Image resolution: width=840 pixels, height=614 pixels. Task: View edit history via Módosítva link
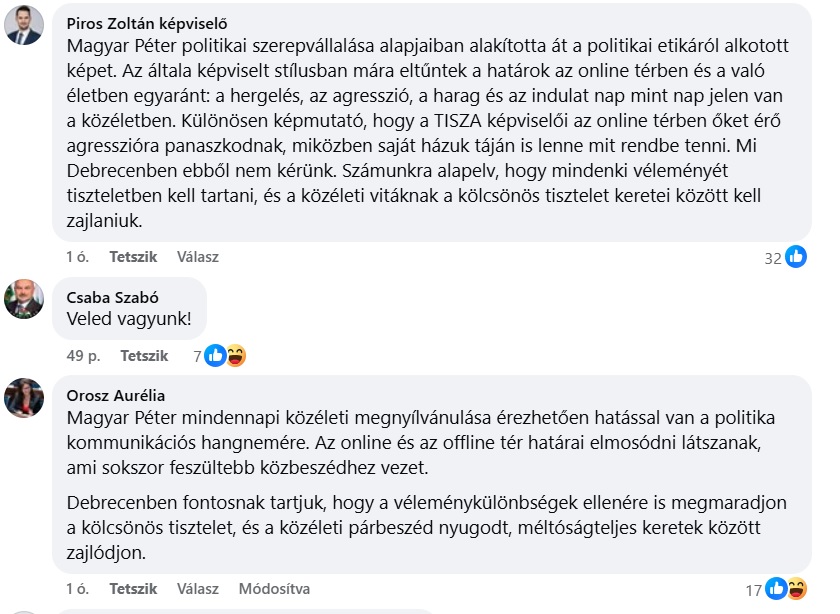(274, 589)
